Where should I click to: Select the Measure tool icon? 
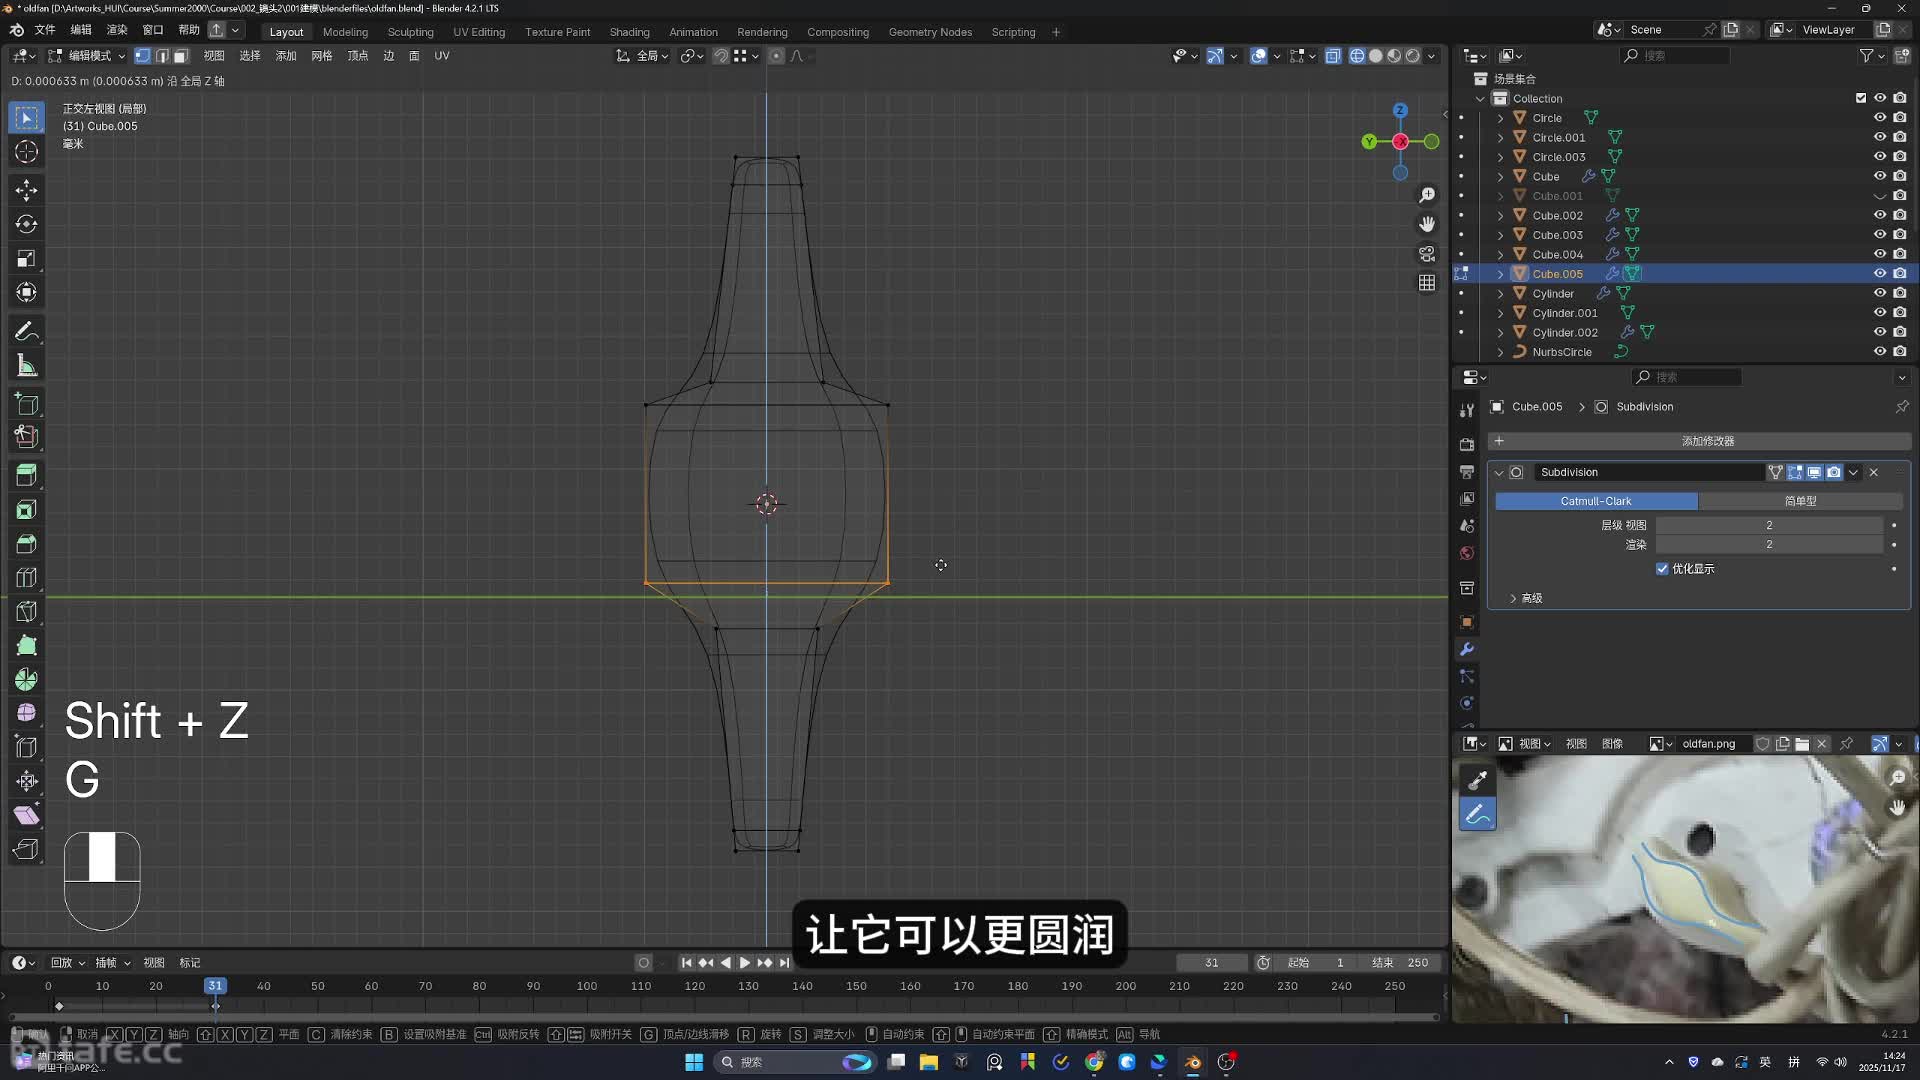(x=27, y=366)
